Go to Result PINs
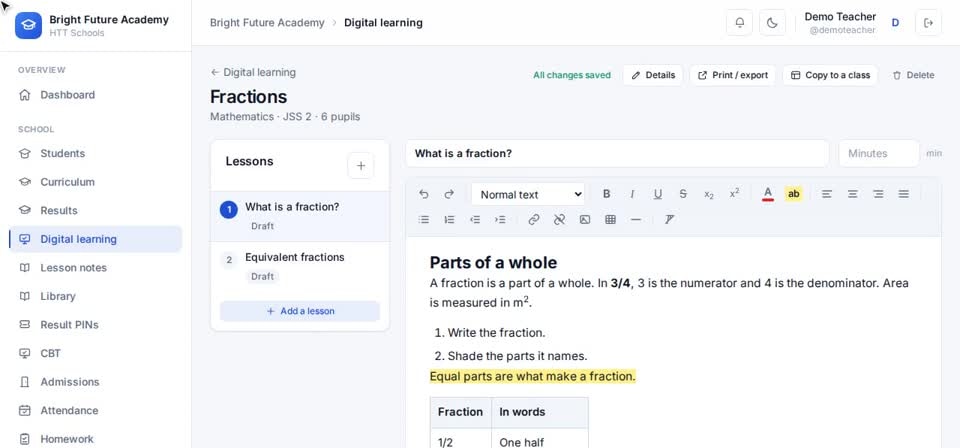Screen dimensions: 960x448 (x=96, y=324)
